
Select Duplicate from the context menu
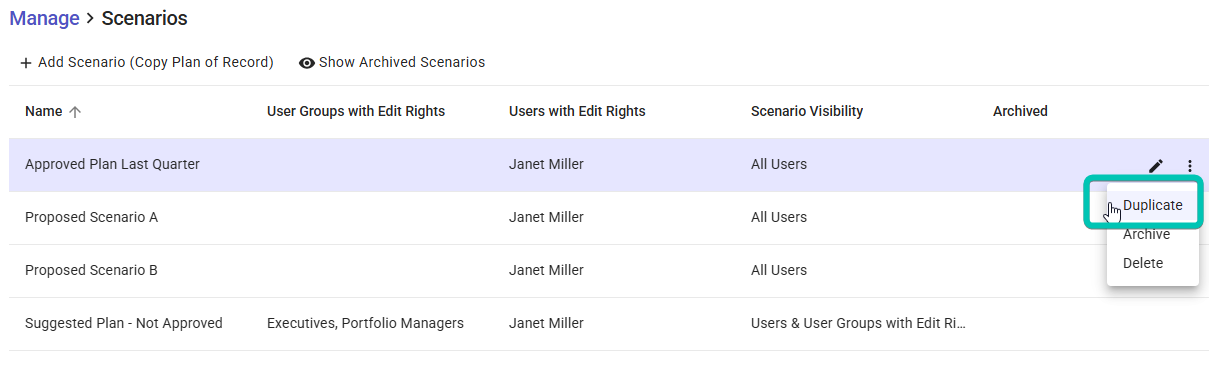(1152, 205)
